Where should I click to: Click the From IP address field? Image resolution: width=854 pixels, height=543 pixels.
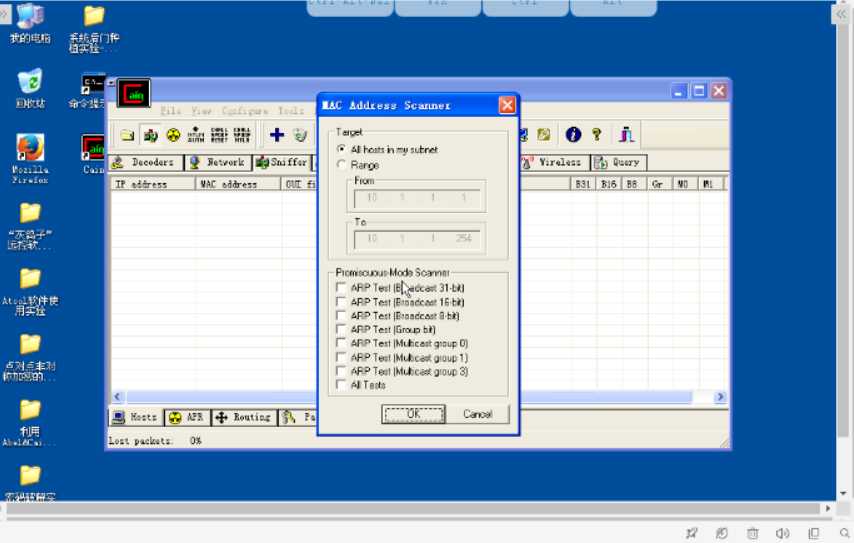(417, 197)
